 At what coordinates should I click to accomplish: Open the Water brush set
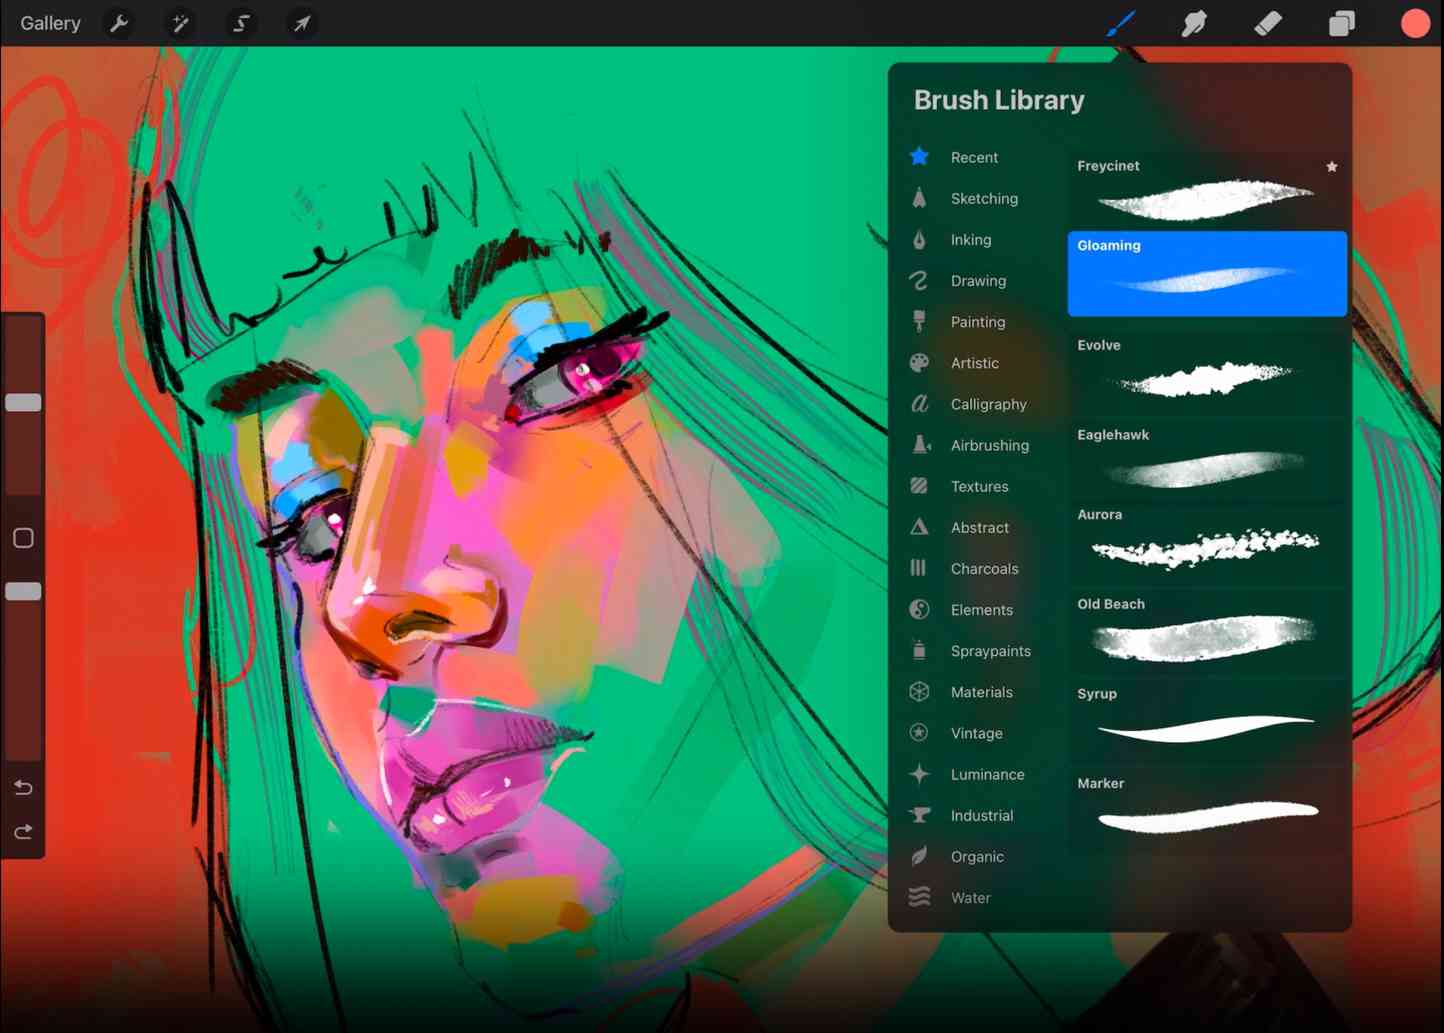click(x=970, y=897)
